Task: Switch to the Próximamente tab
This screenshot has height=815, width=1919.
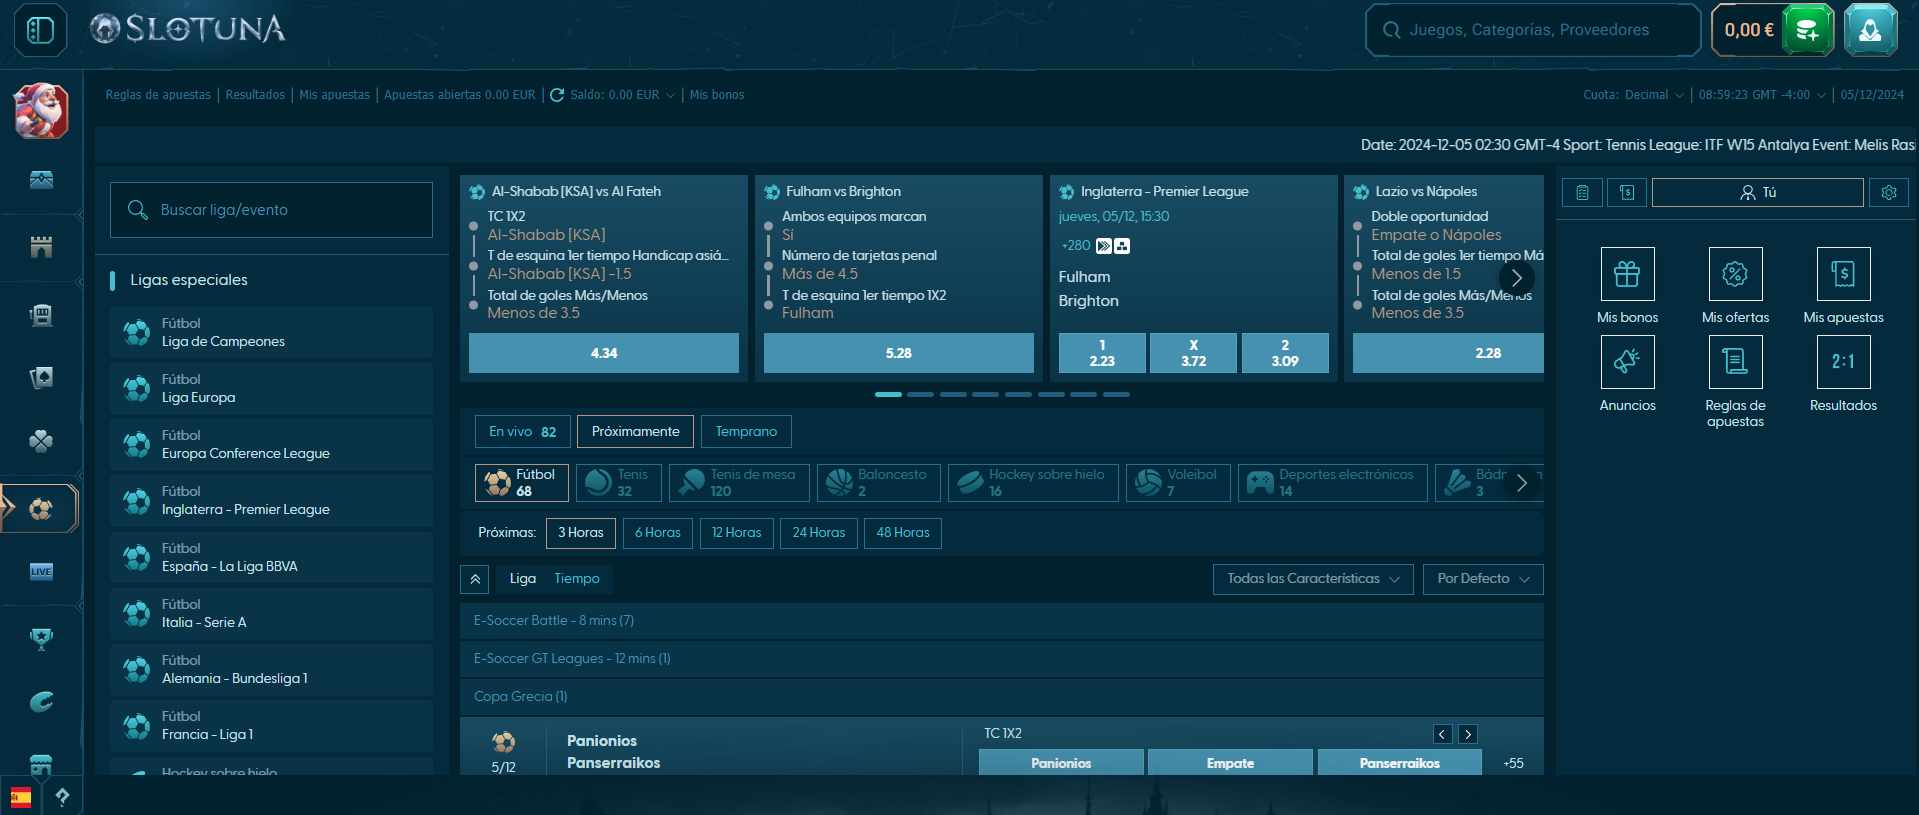Action: click(635, 432)
